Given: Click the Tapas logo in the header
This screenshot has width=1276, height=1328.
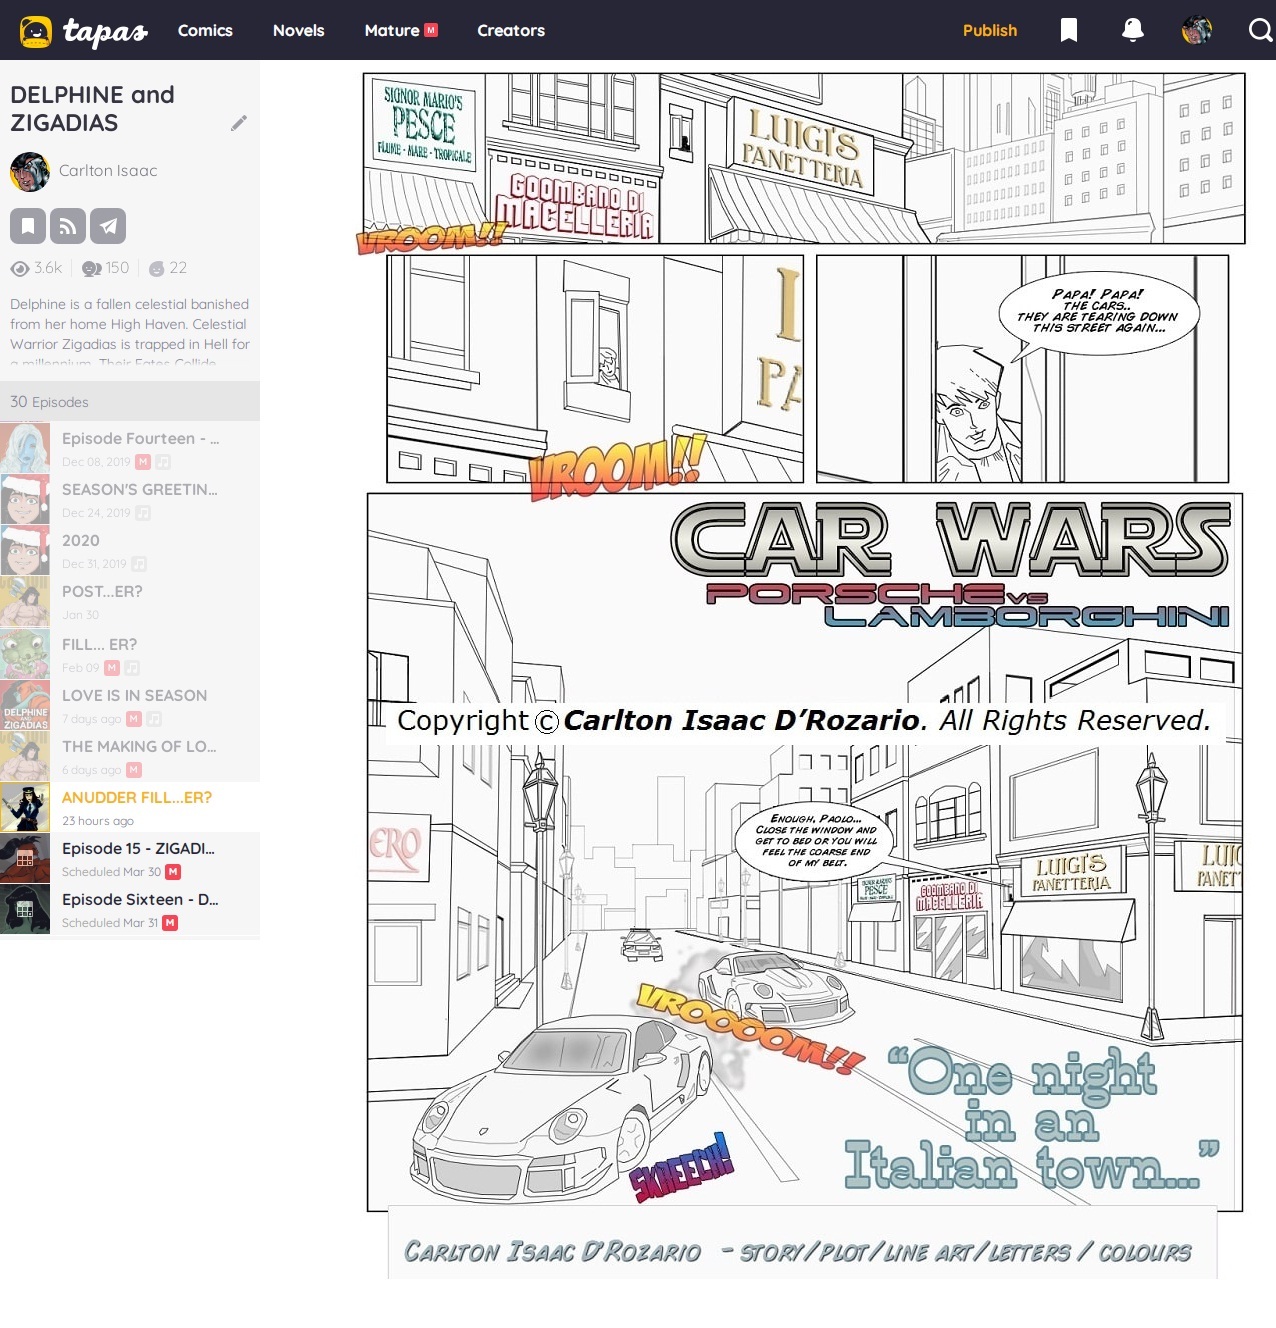Looking at the screenshot, I should tap(84, 31).
